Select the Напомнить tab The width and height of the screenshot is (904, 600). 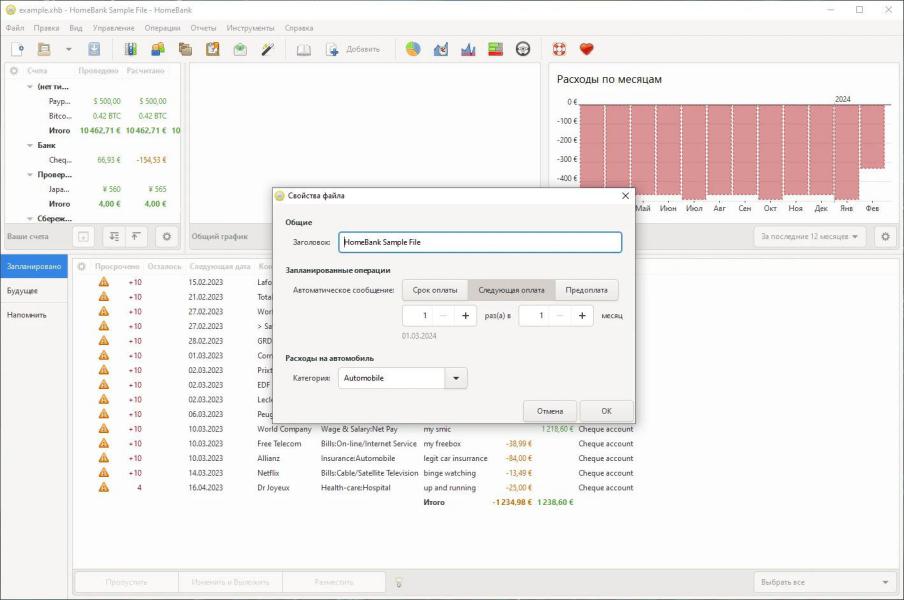click(x=34, y=315)
